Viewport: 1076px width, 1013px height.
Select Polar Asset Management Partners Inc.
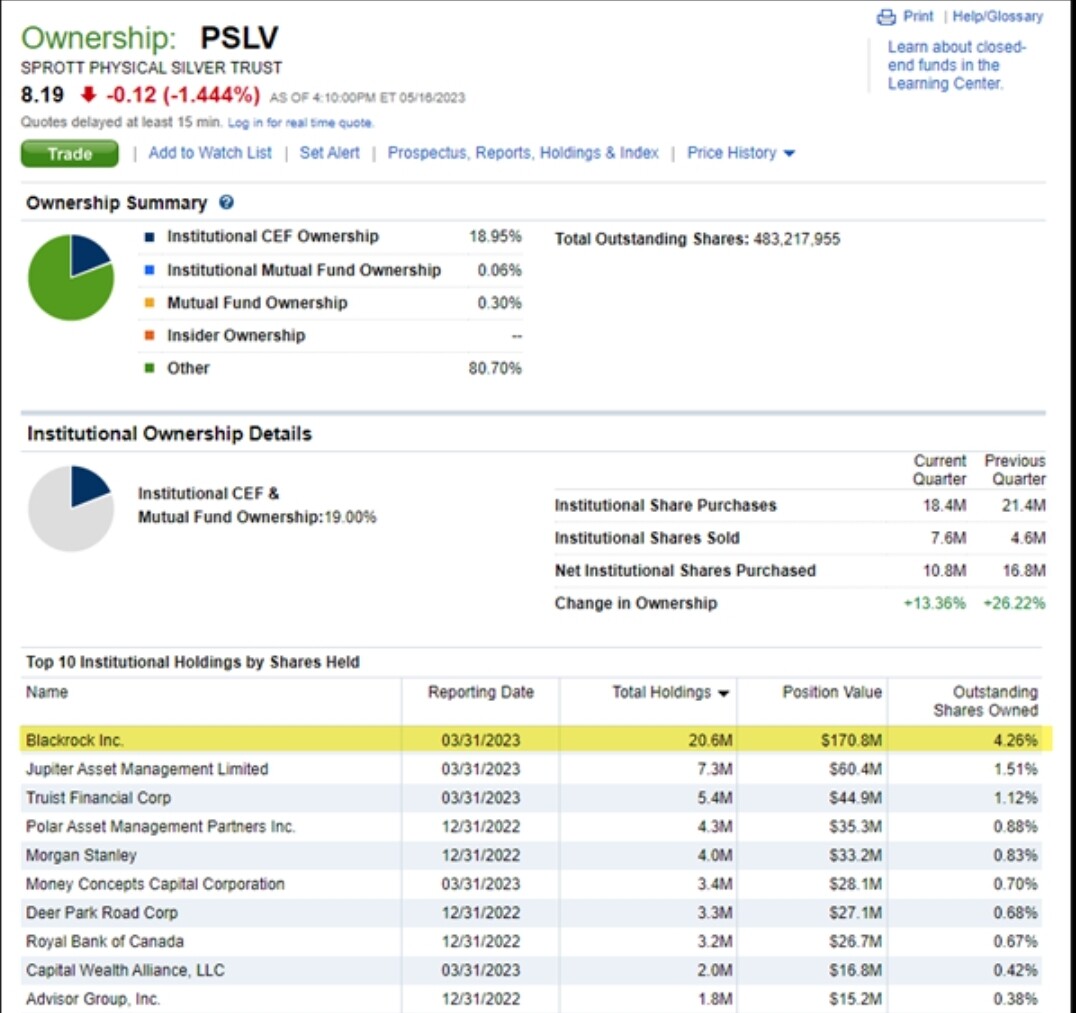(x=161, y=826)
